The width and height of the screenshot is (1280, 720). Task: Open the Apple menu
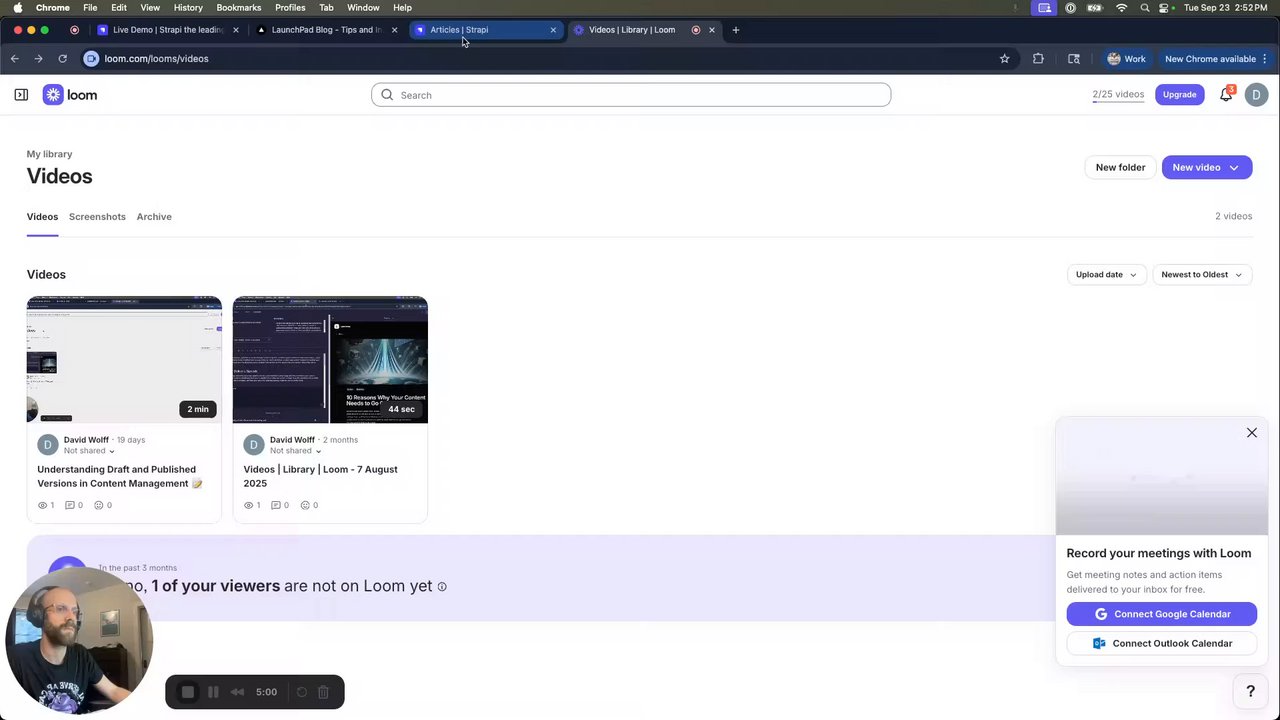point(17,8)
